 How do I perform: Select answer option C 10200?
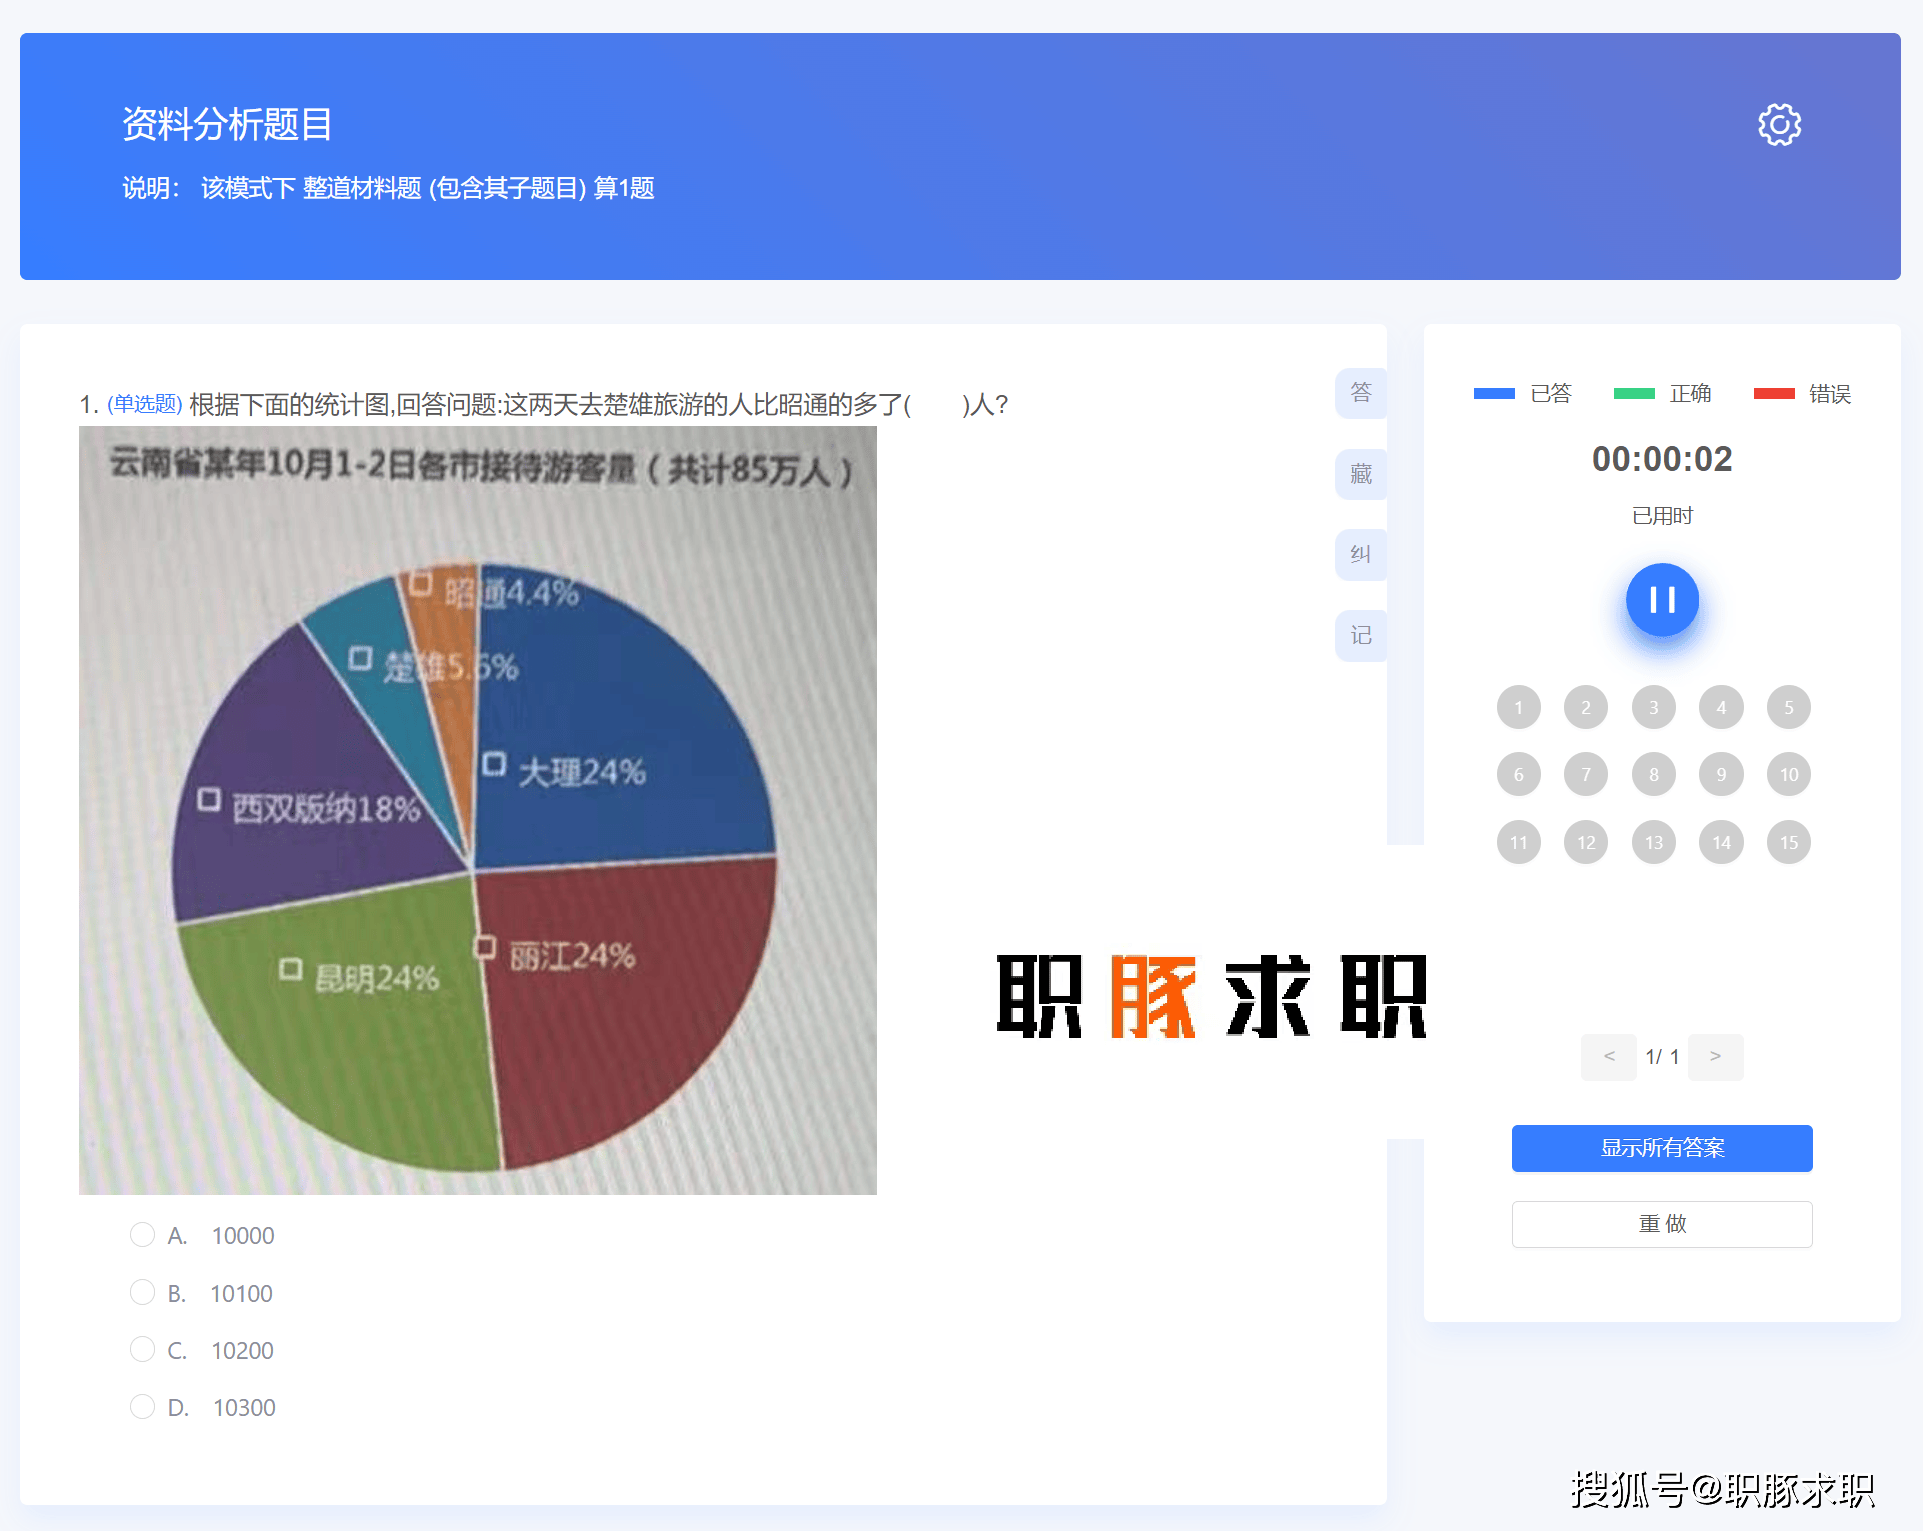[x=143, y=1350]
